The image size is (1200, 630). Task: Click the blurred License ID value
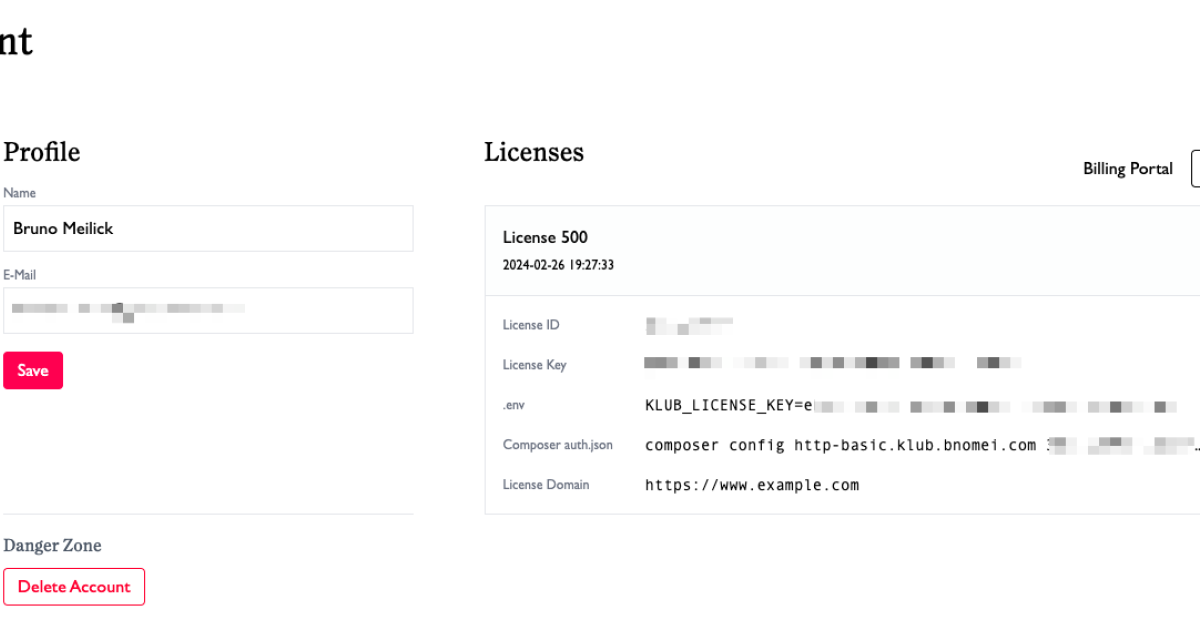click(689, 325)
